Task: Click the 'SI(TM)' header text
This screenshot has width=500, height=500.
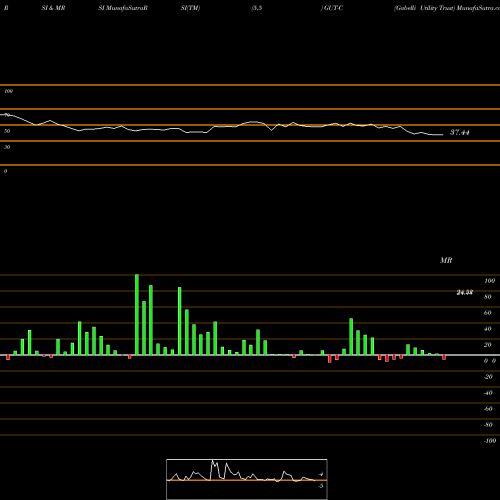Action: tap(190, 8)
